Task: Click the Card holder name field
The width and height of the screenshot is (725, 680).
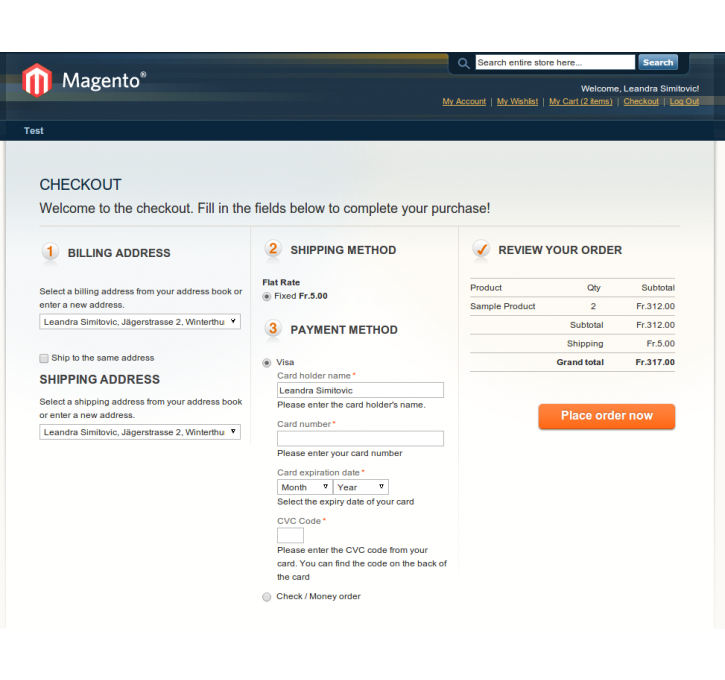Action: (360, 390)
